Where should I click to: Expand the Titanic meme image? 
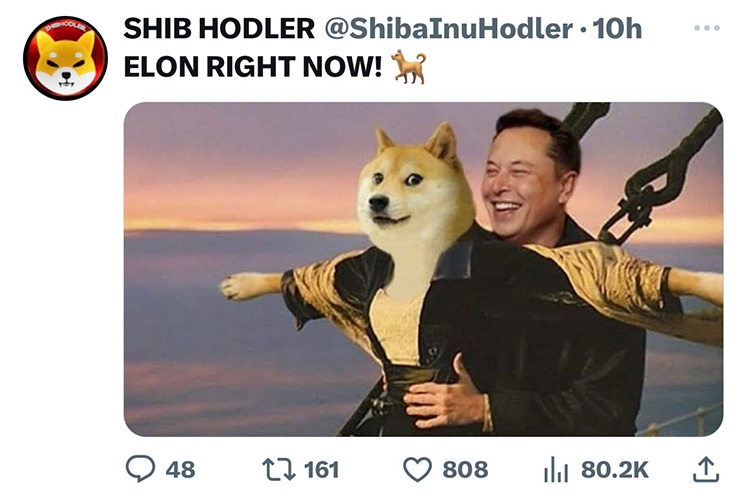pos(424,269)
